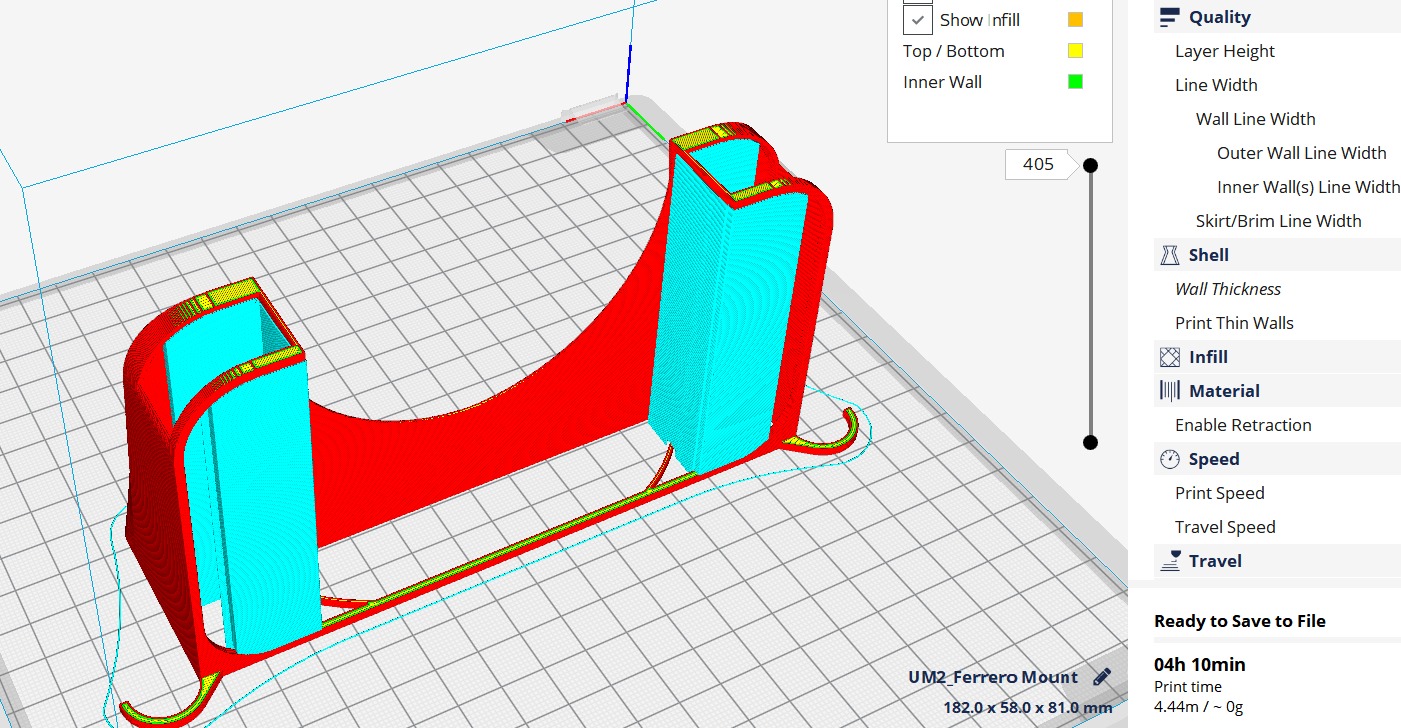The width and height of the screenshot is (1401, 728).
Task: Click the 182.0 x 58.0 x 81.0 mm dimensions
Action: [1028, 707]
